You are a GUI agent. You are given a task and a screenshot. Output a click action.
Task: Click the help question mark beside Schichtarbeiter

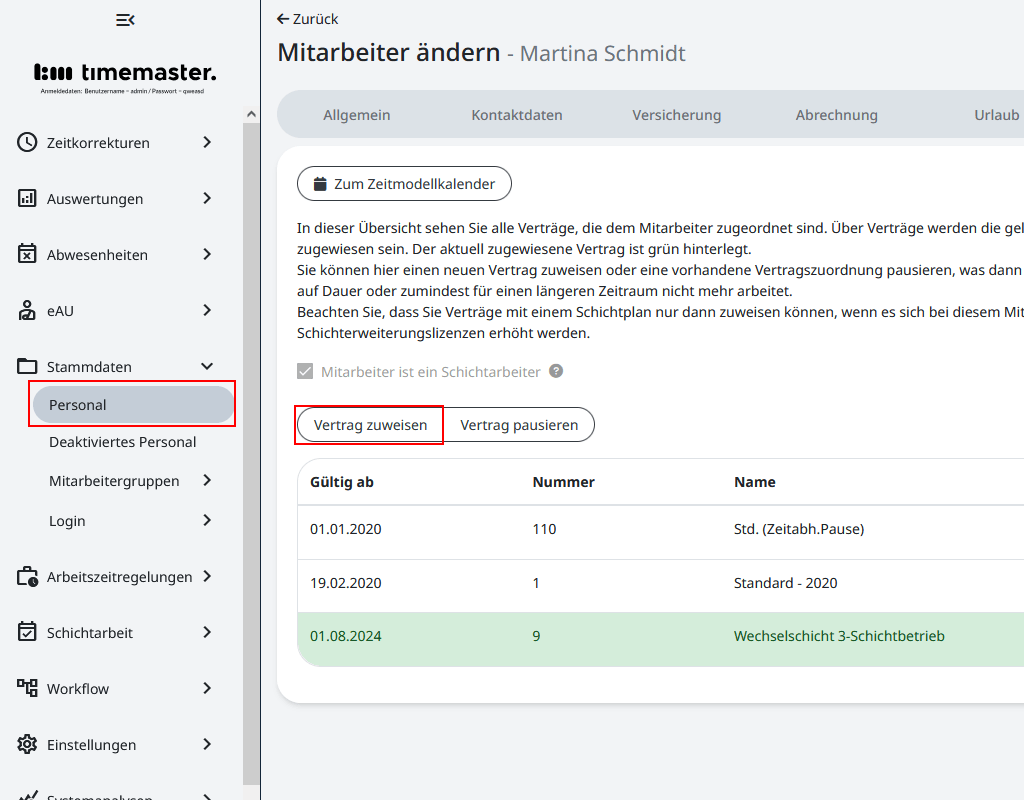(556, 371)
